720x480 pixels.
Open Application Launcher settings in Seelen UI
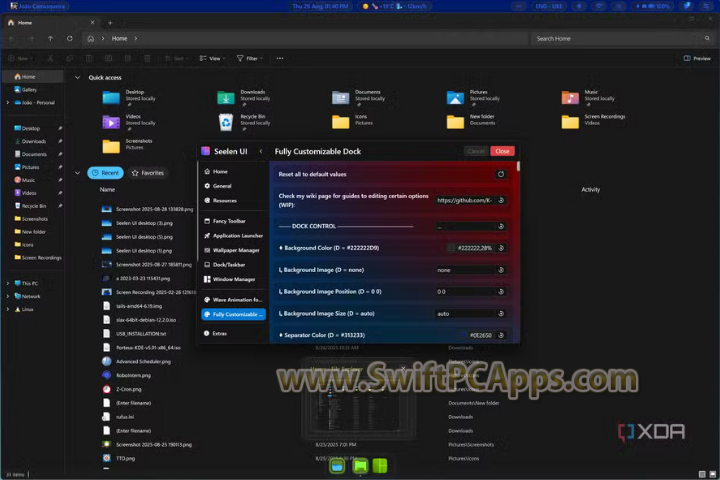[233, 236]
